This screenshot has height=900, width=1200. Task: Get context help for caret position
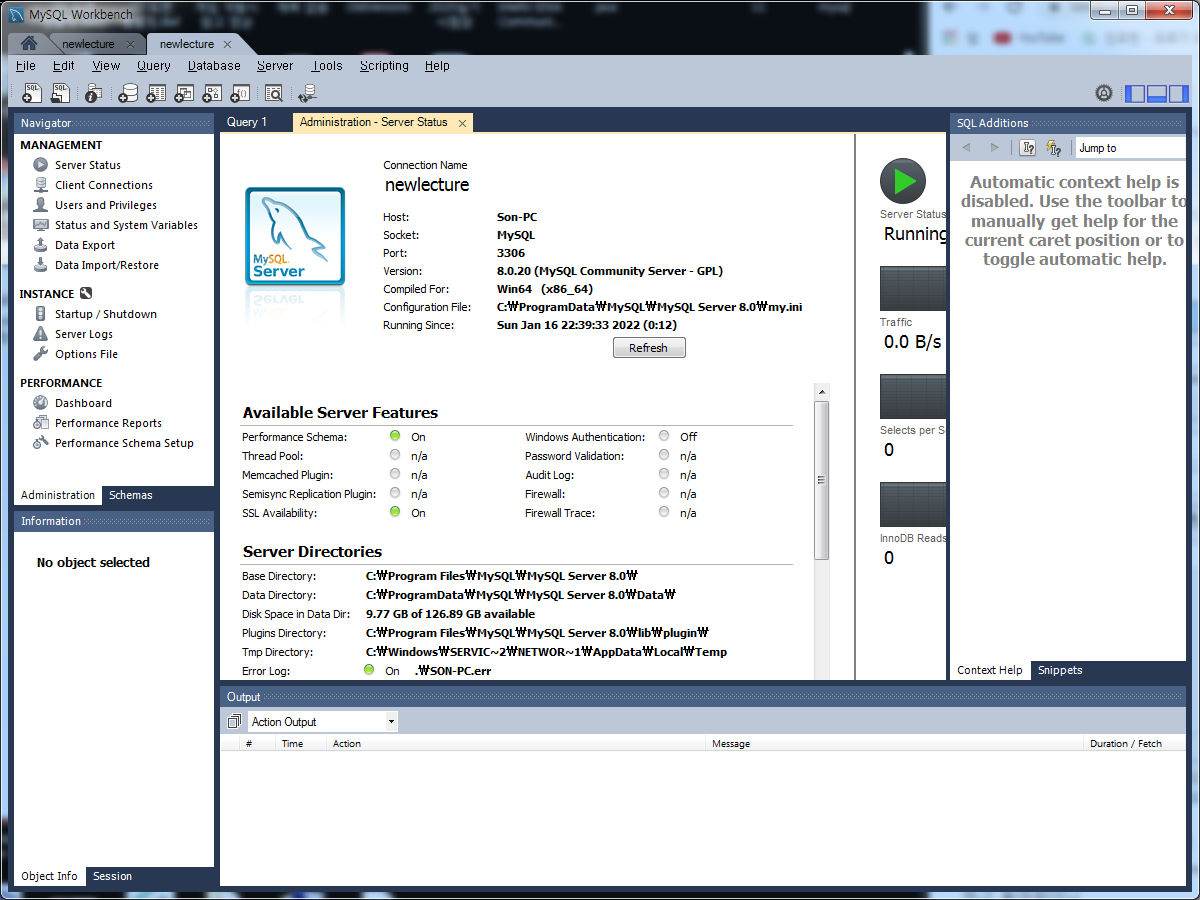[1028, 148]
